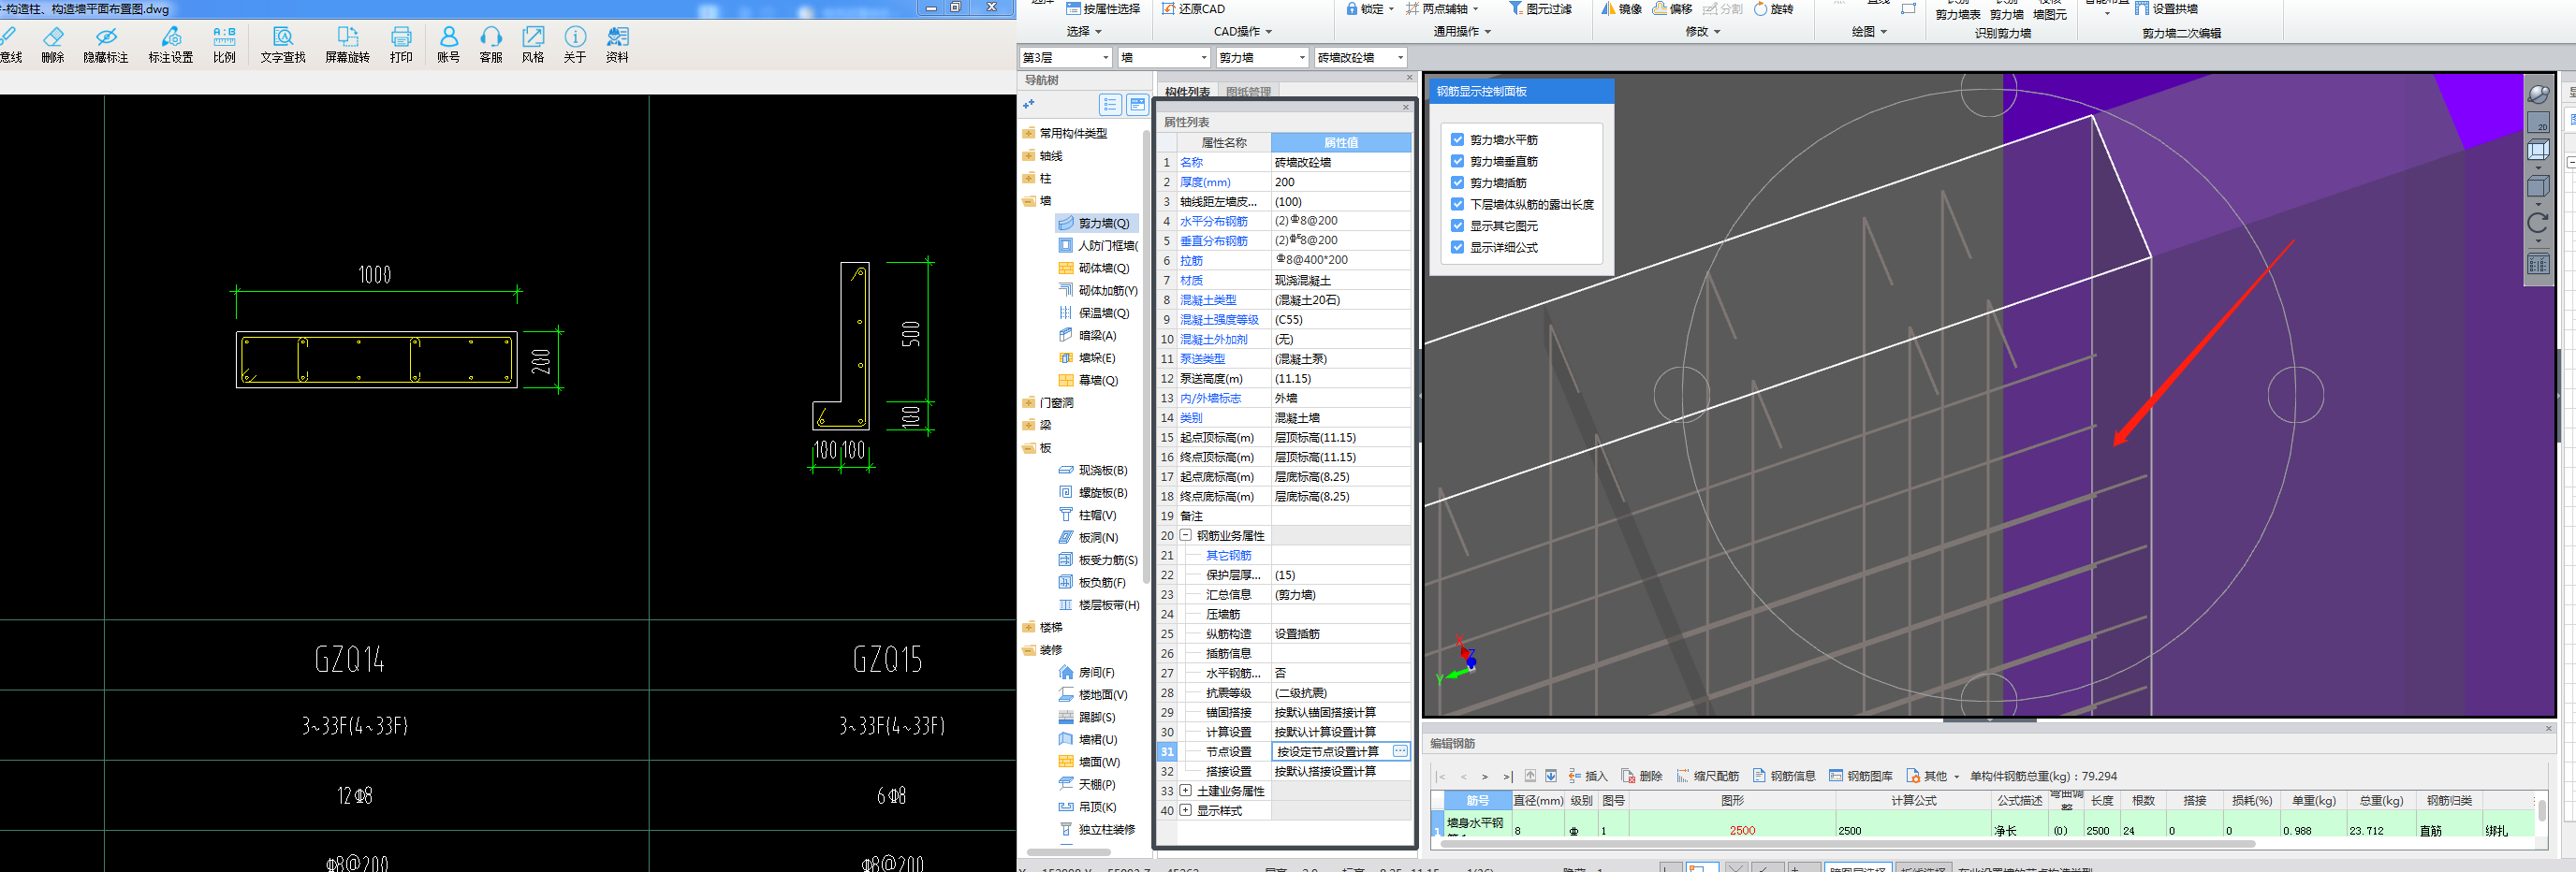2576x872 pixels.
Task: Click the 旋转 (rotate) tool in the ribbon
Action: point(1773,9)
